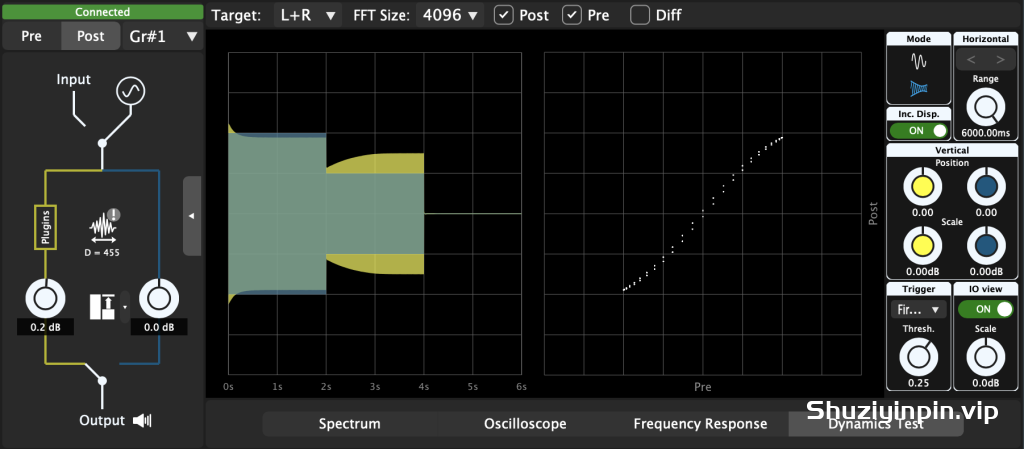Open the Gr#1 group dropdown
The height and width of the screenshot is (449, 1024).
point(161,37)
